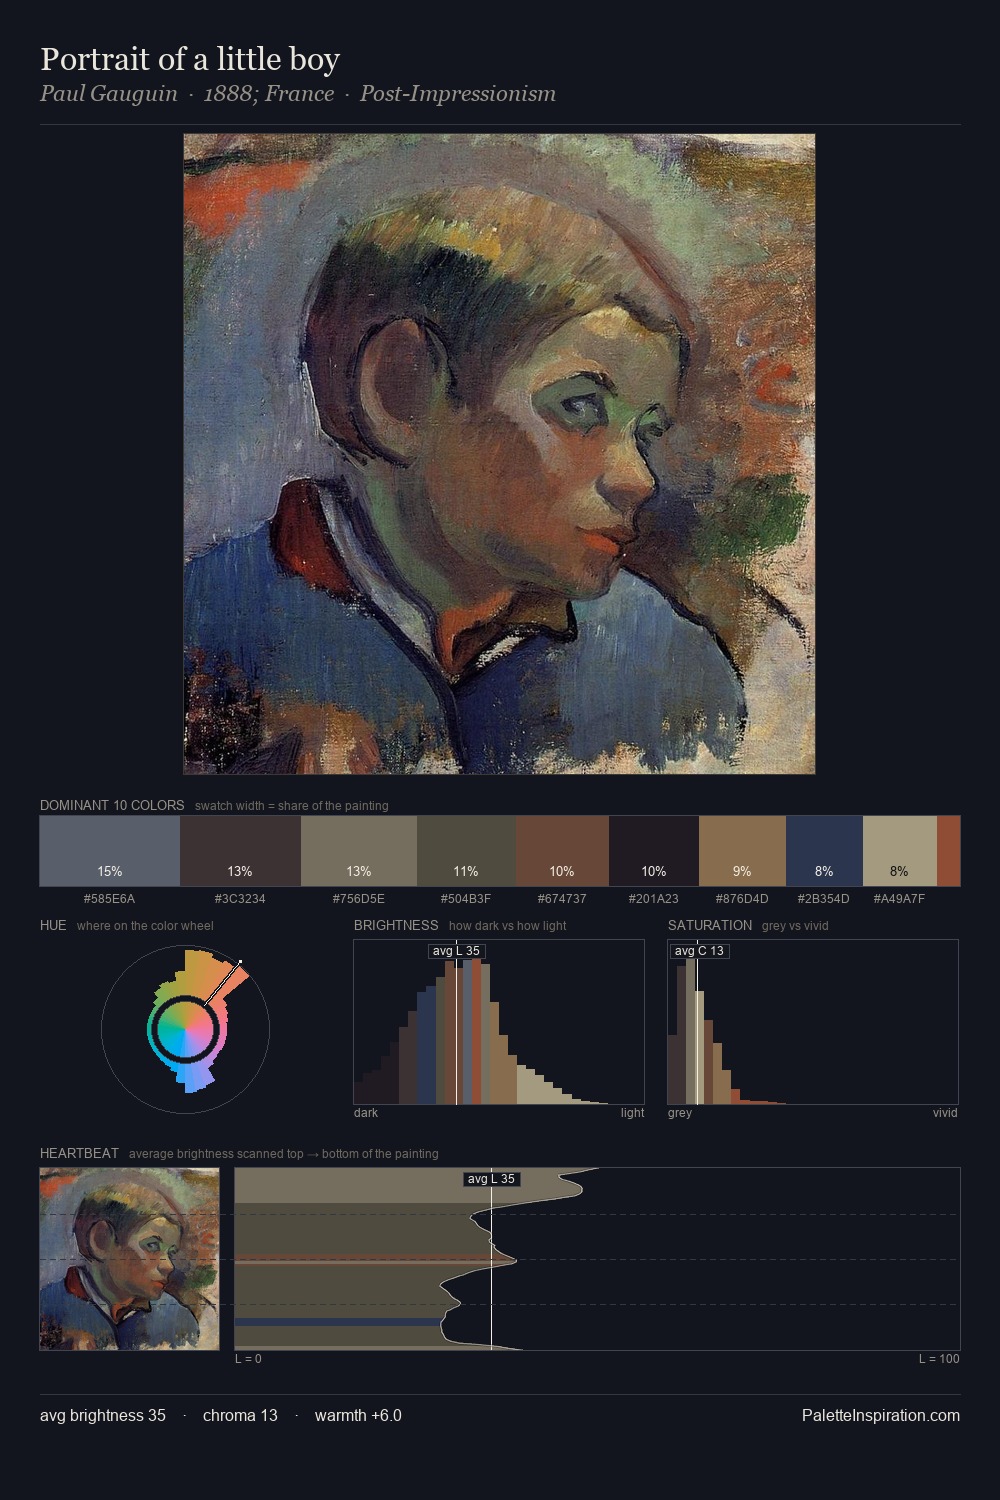Click the 'HEARTBEAT' section heading
1000x1500 pixels.
coord(79,1153)
